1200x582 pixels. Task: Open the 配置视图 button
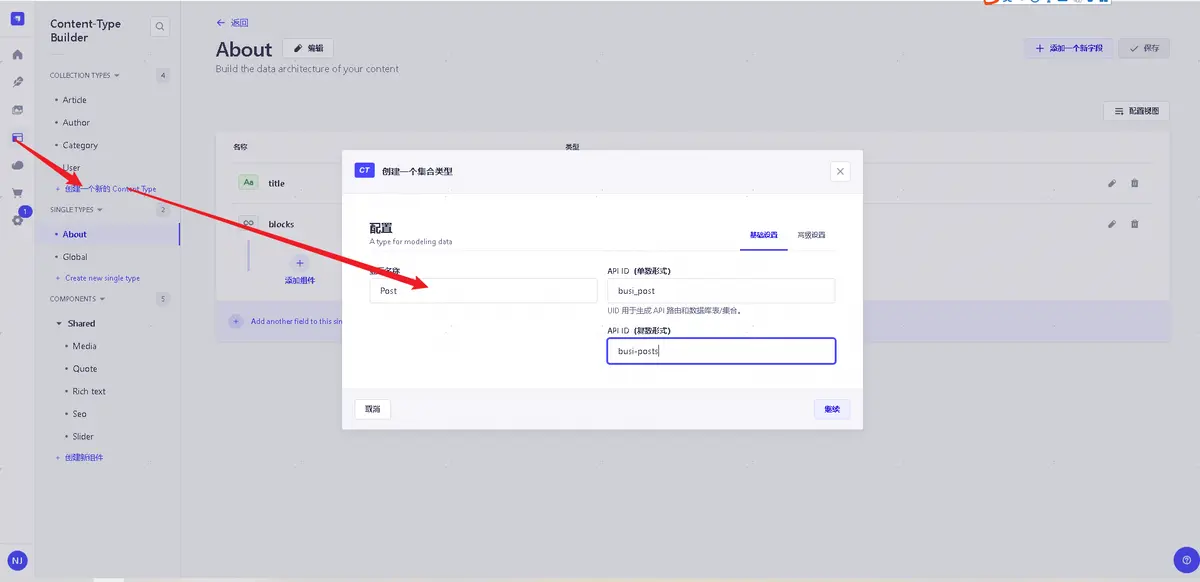pyautogui.click(x=1136, y=112)
